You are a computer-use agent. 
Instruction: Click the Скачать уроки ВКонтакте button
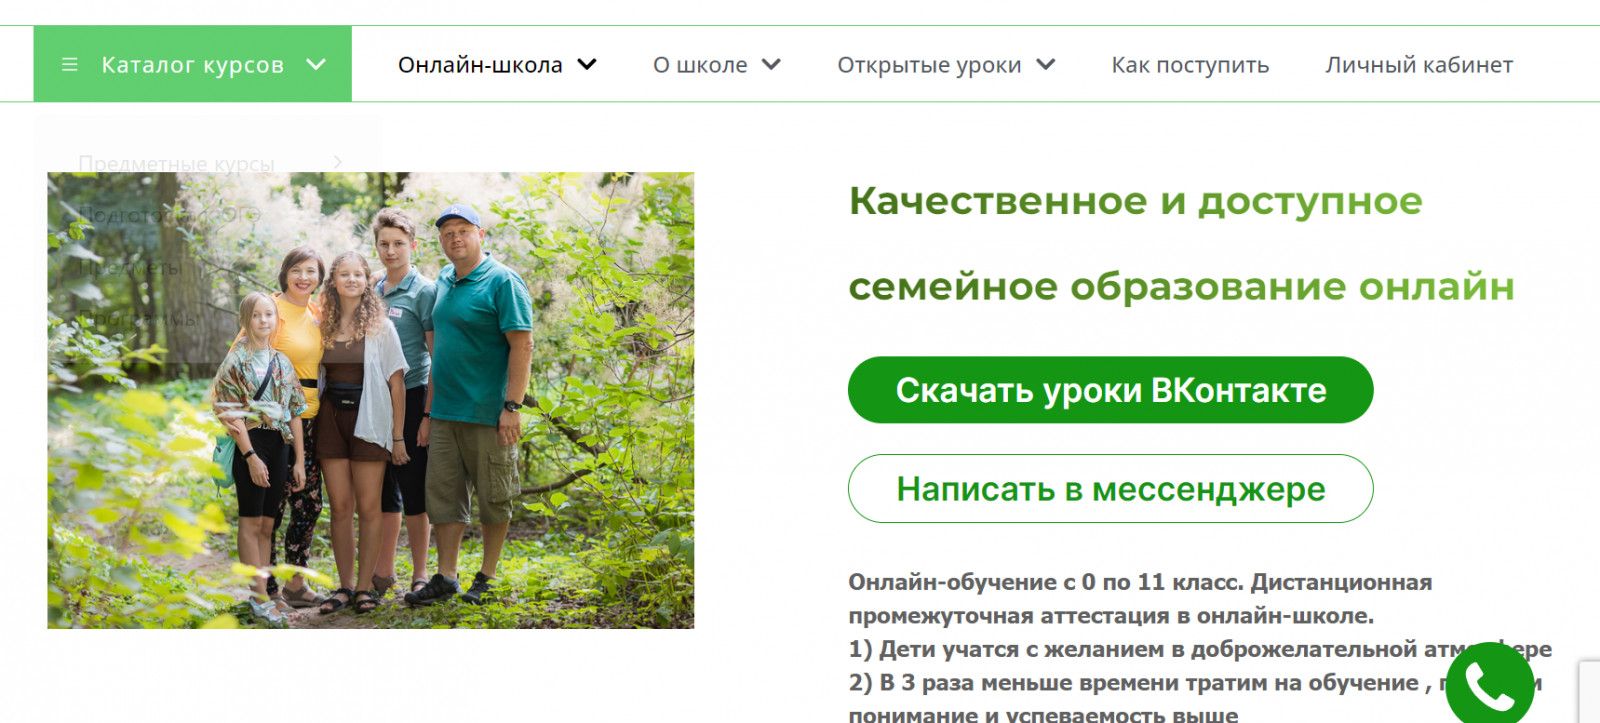point(1110,390)
